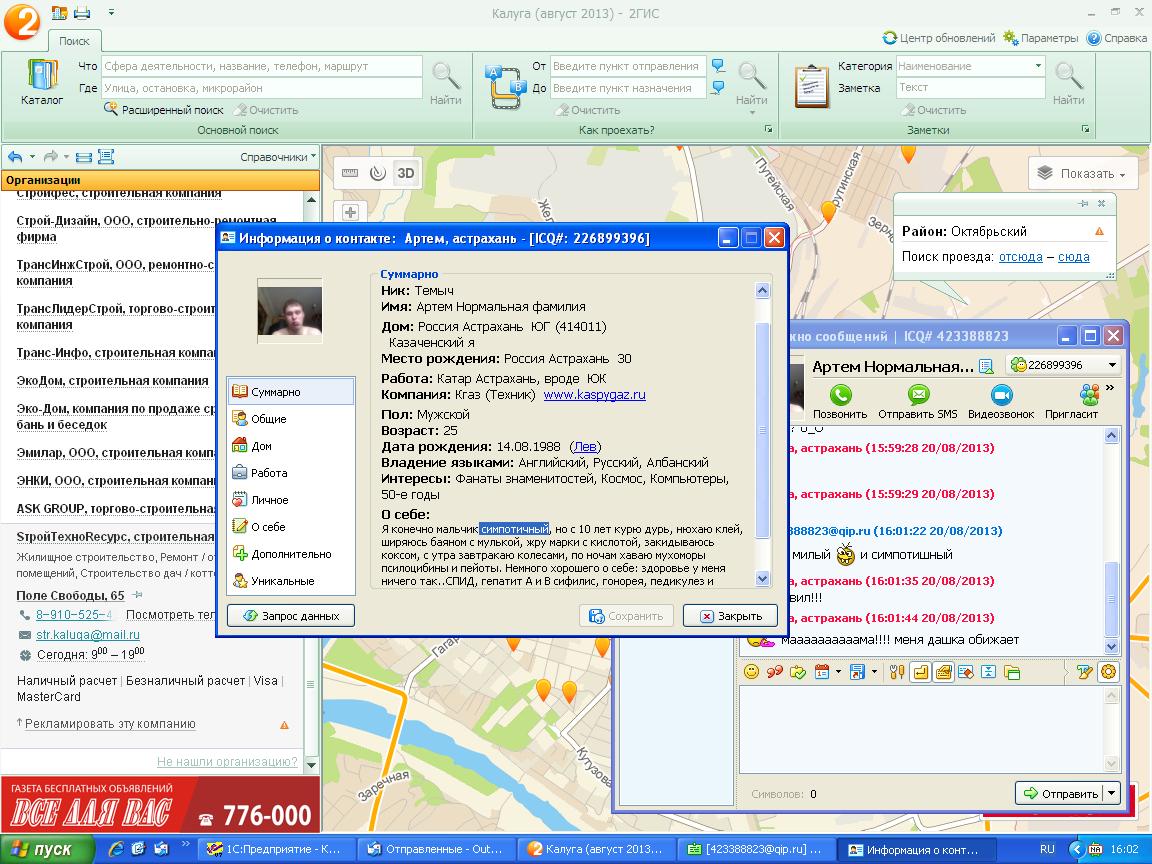This screenshot has width=1152, height=864.
Task: Click the forward arrow in directory panel
Action: coord(50,156)
